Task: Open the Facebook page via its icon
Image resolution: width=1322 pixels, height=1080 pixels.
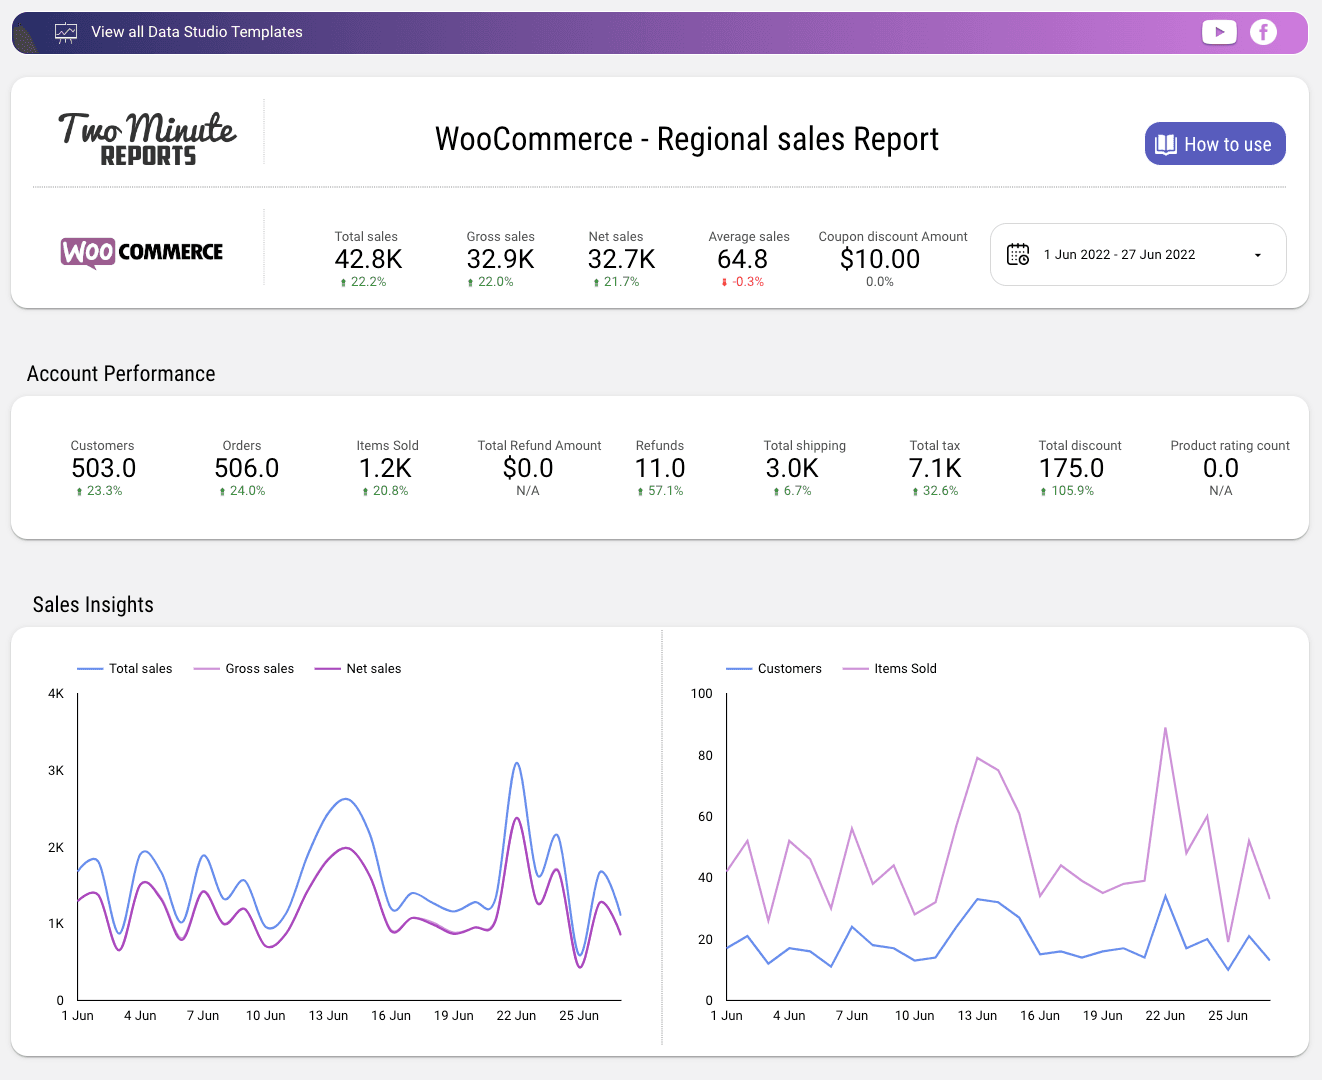Action: click(x=1263, y=32)
